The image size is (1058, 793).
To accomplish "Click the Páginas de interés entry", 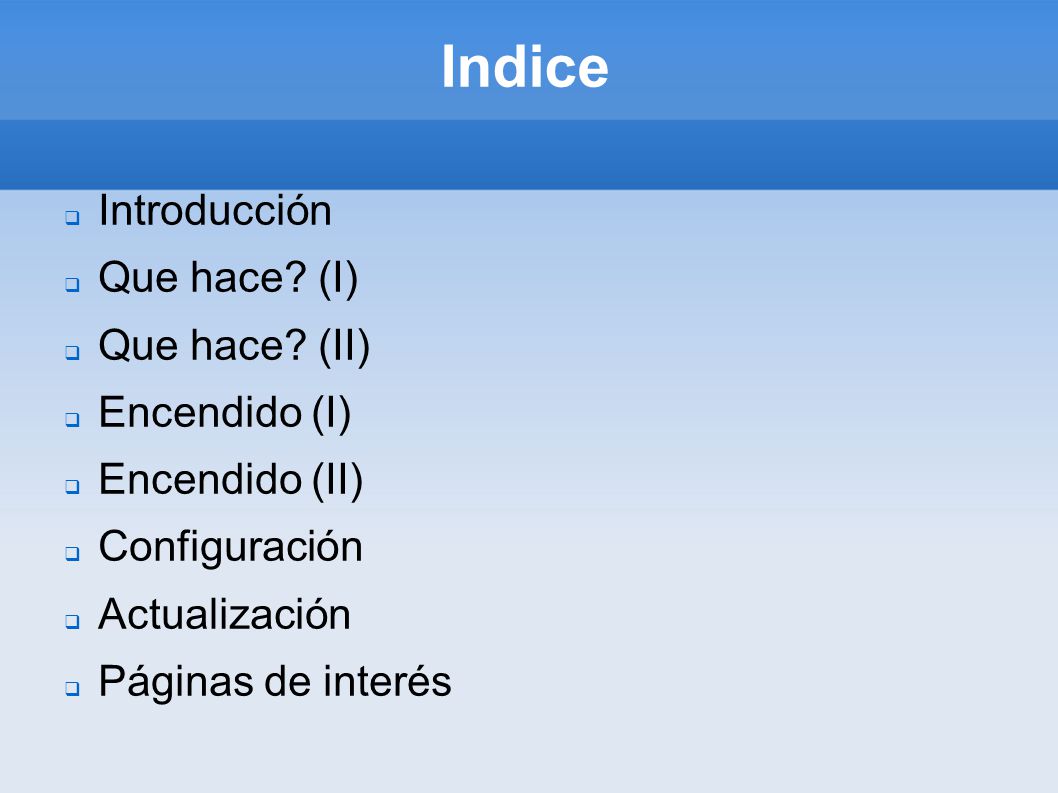I will [x=275, y=682].
